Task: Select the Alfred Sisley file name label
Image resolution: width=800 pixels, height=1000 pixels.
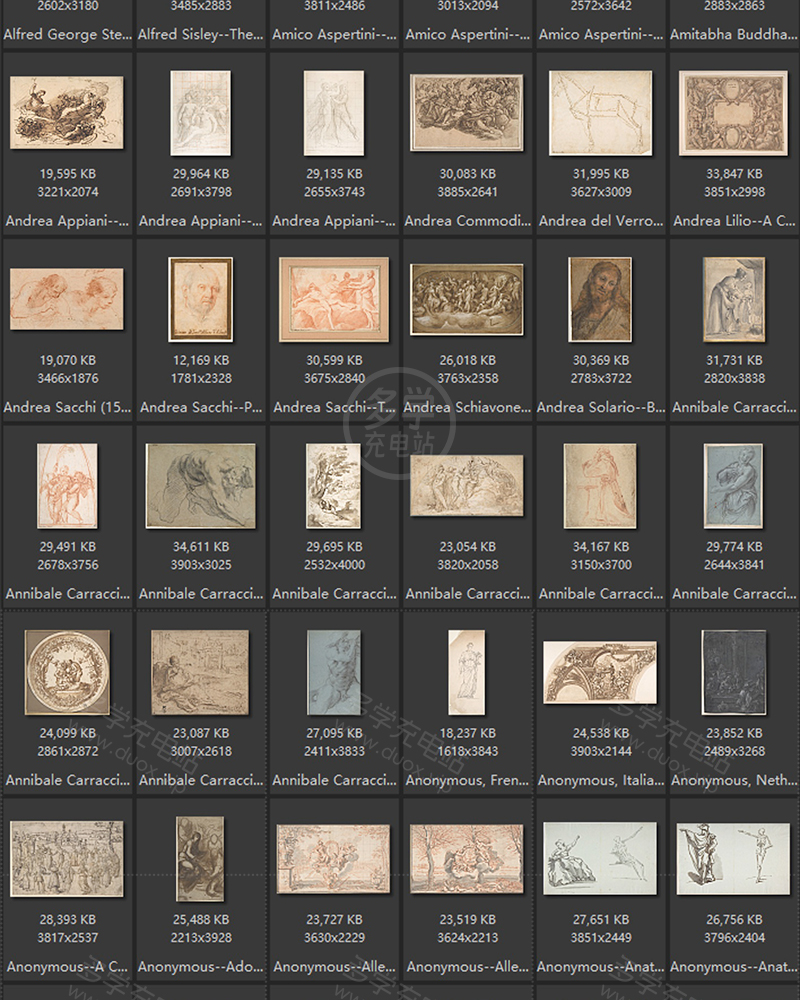Action: point(200,34)
